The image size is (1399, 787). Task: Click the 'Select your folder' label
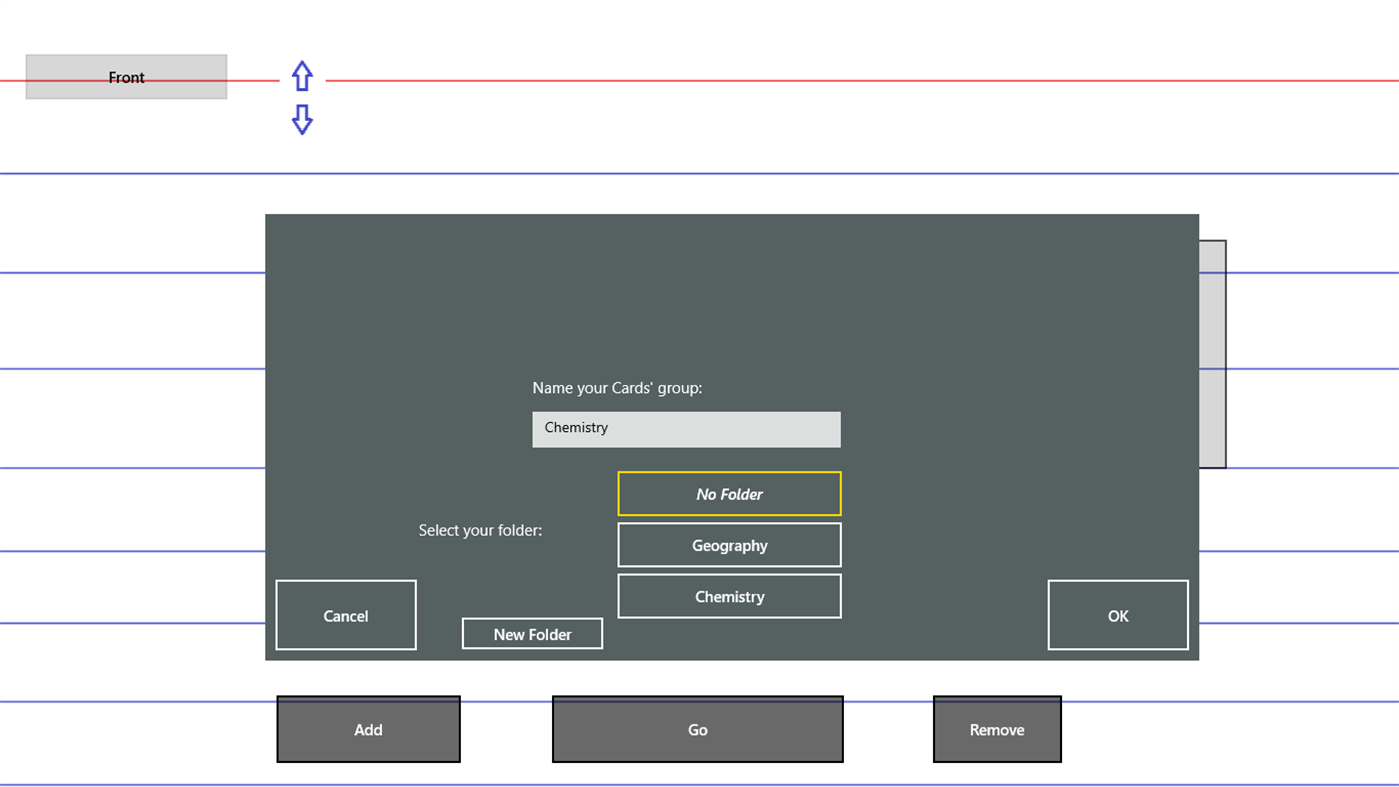(x=480, y=530)
